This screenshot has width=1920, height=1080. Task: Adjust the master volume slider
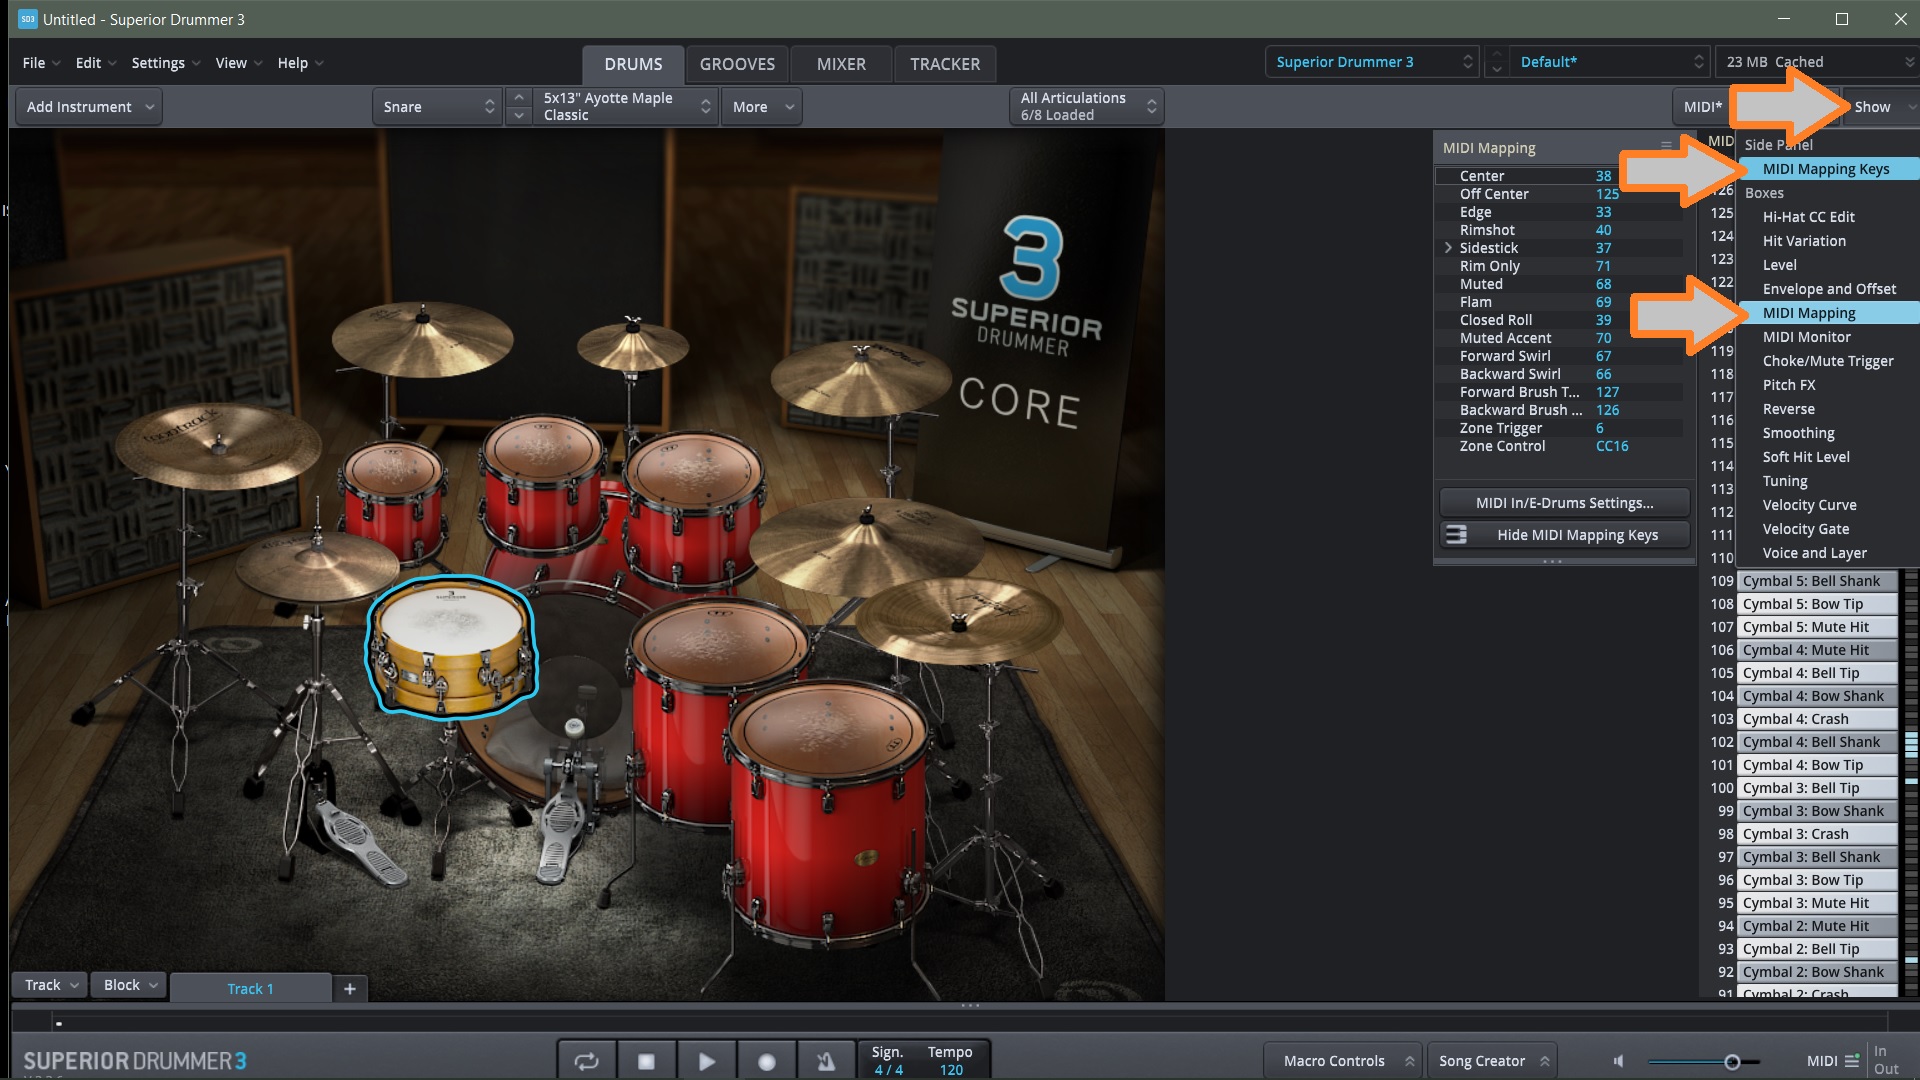click(1704, 1061)
